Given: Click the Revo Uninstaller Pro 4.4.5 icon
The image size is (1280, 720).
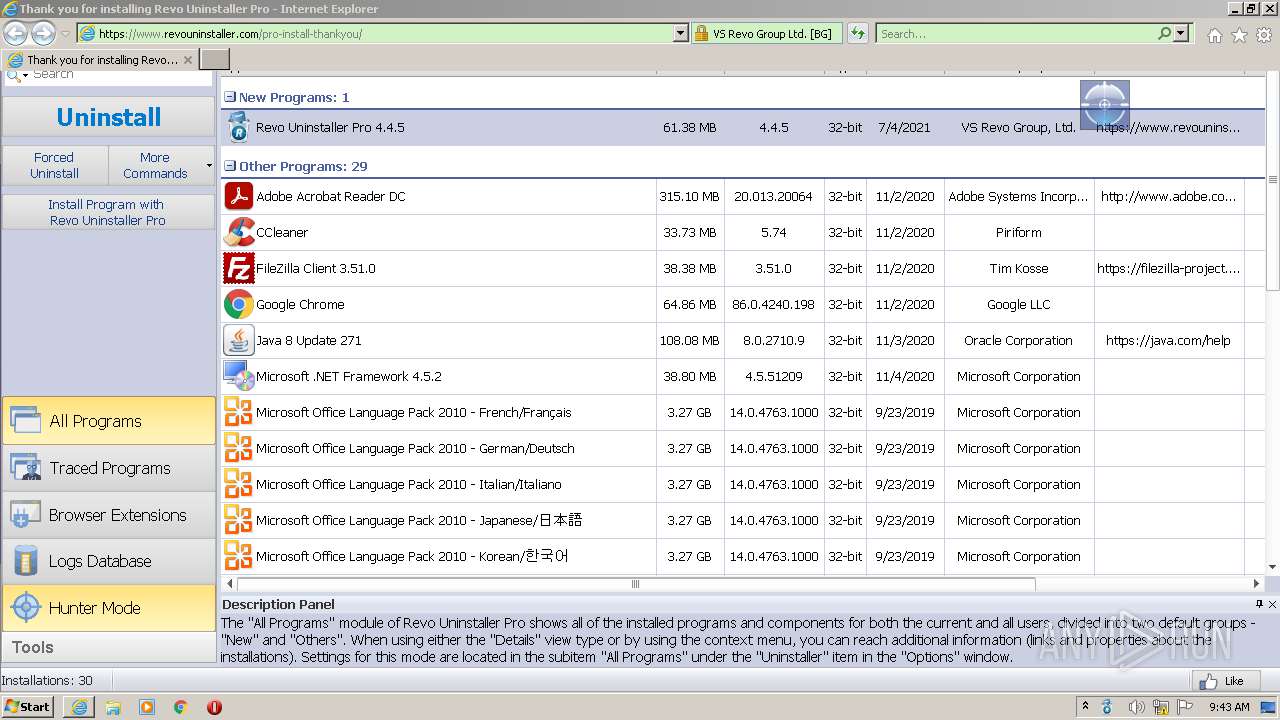Looking at the screenshot, I should pos(238,127).
